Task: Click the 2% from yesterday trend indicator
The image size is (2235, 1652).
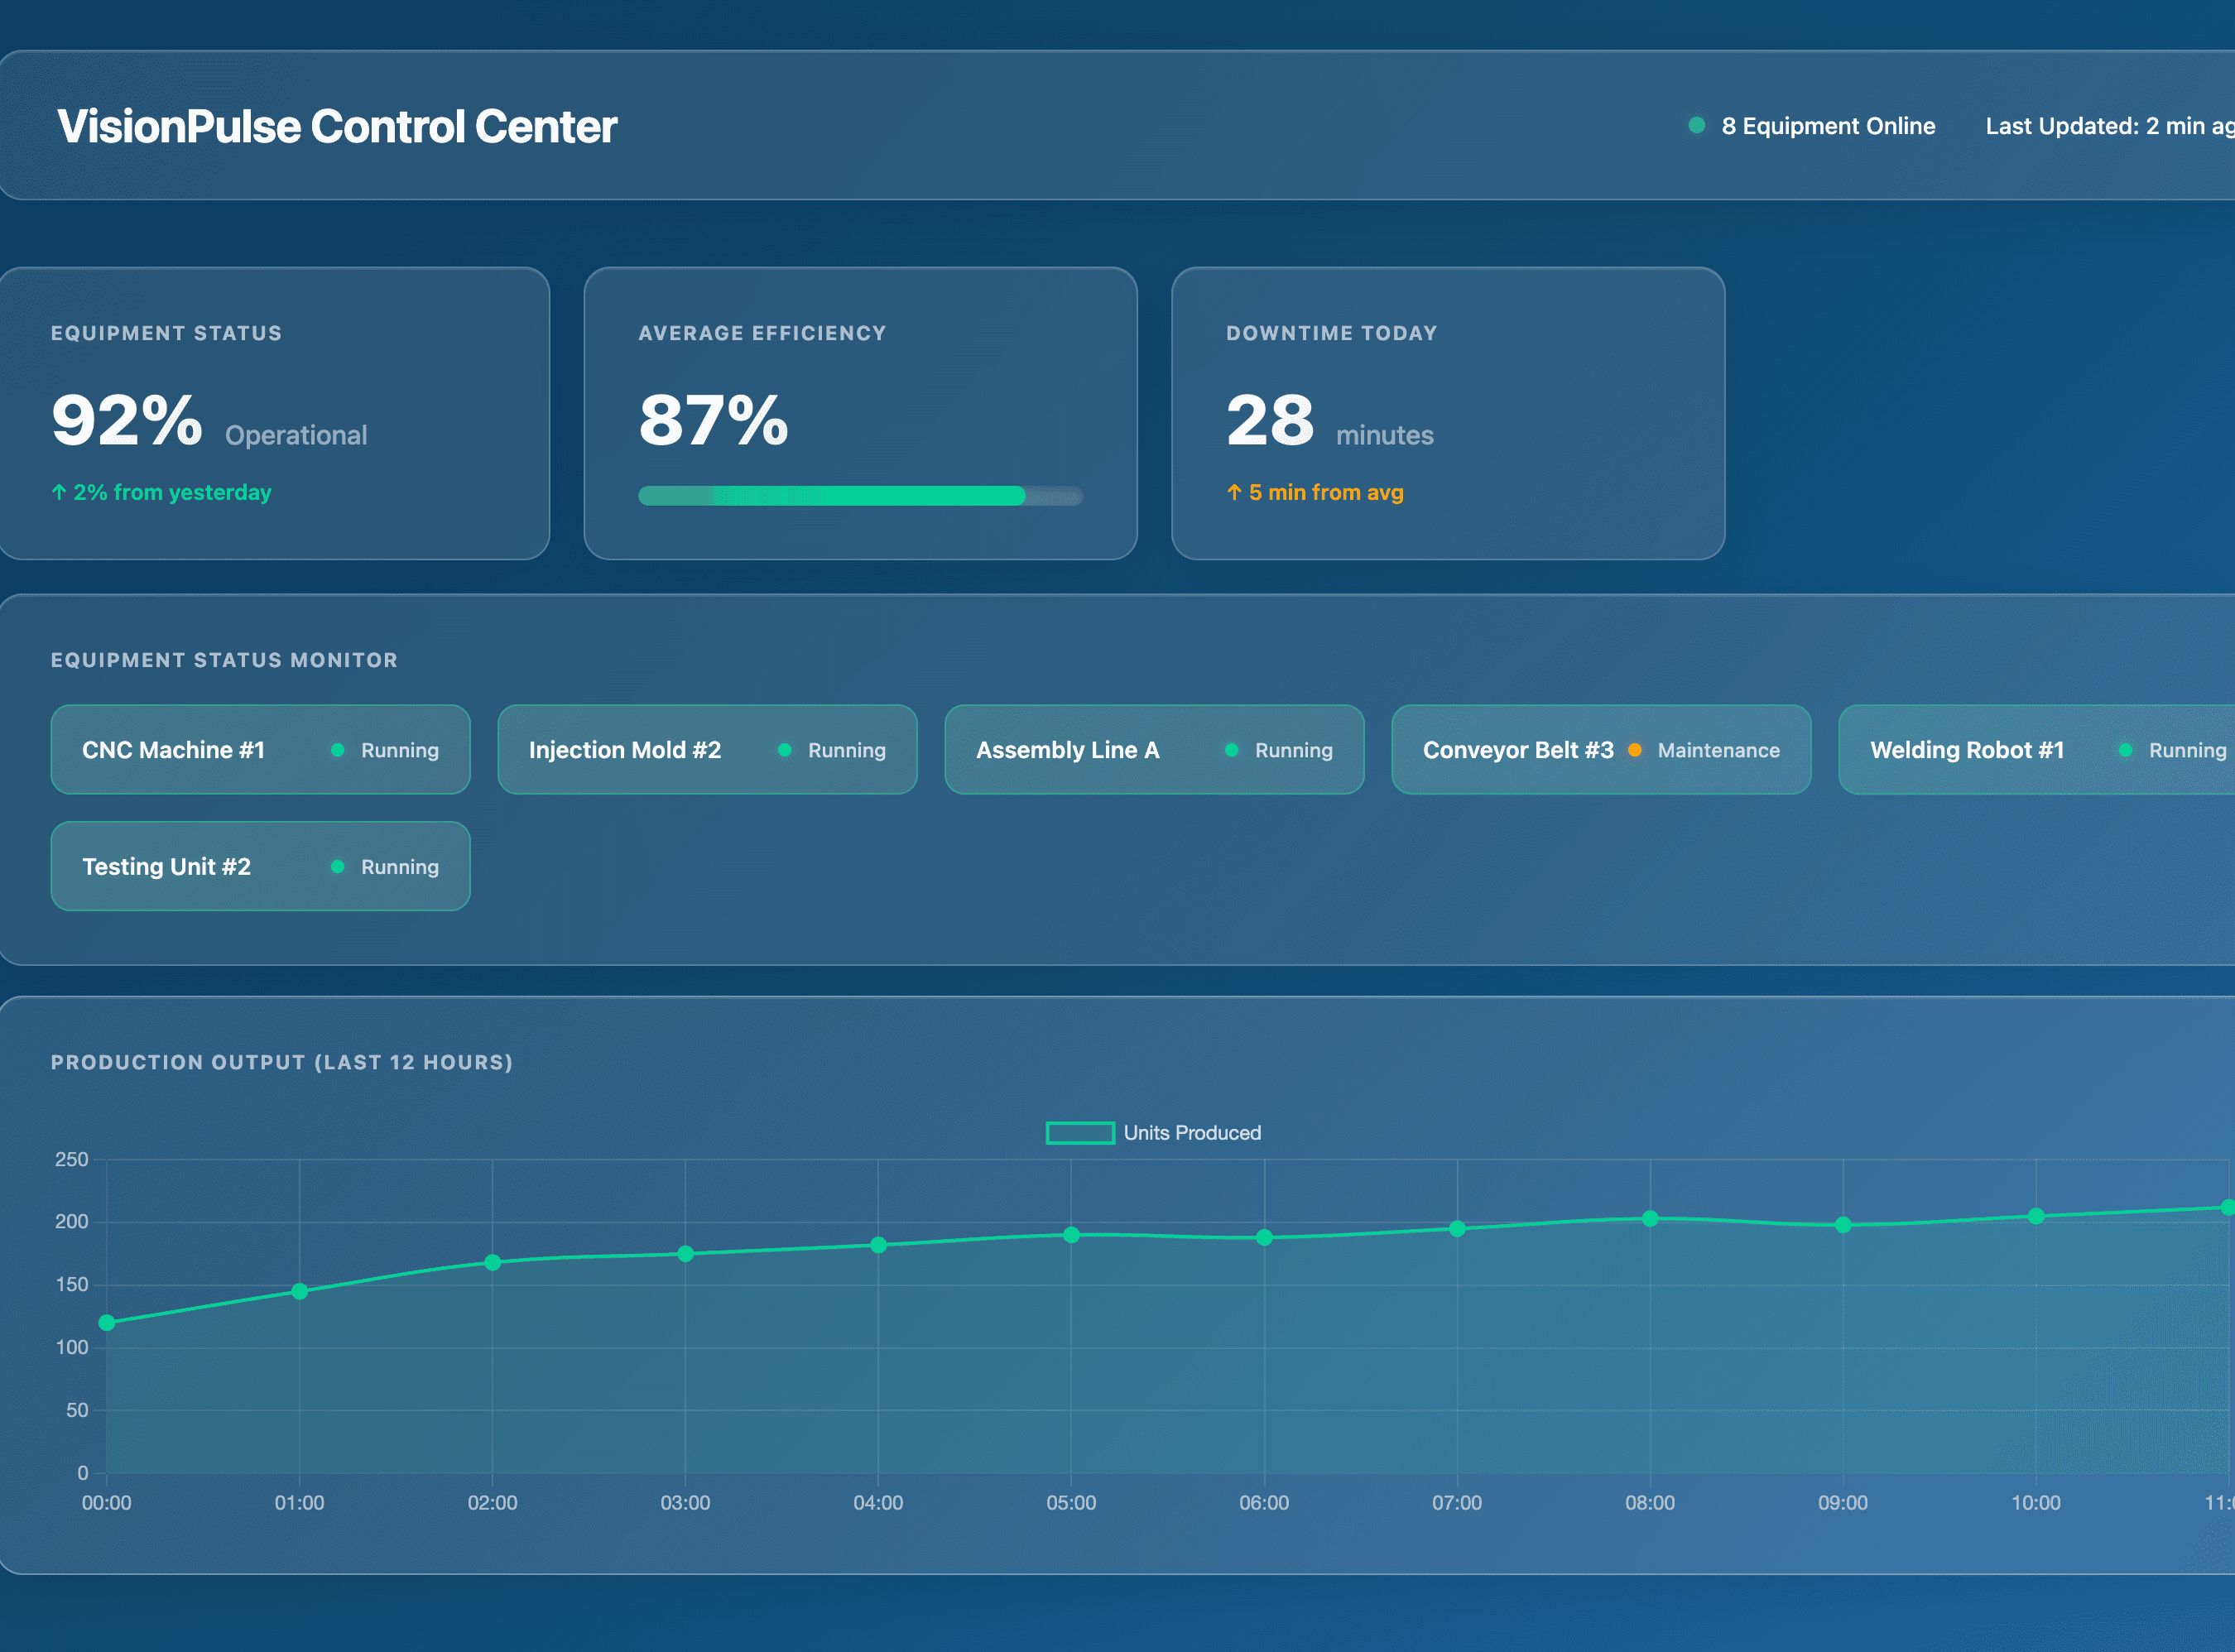Action: 162,492
